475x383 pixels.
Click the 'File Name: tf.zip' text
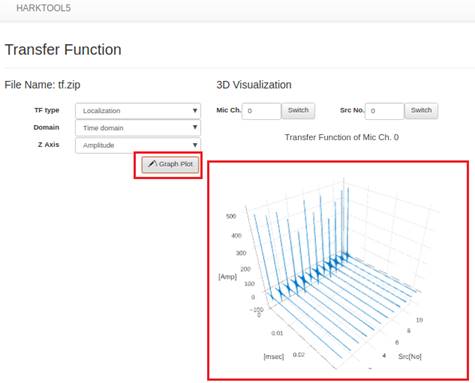42,85
